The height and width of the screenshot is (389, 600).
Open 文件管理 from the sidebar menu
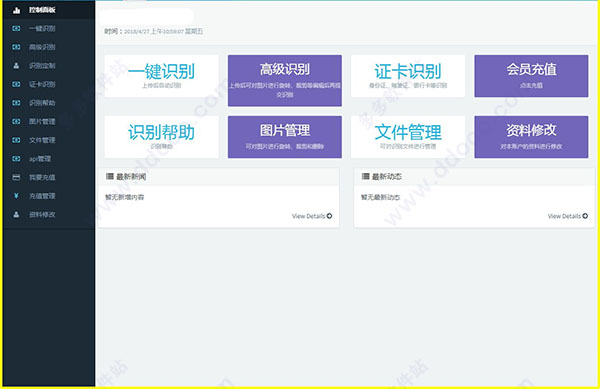coord(42,140)
